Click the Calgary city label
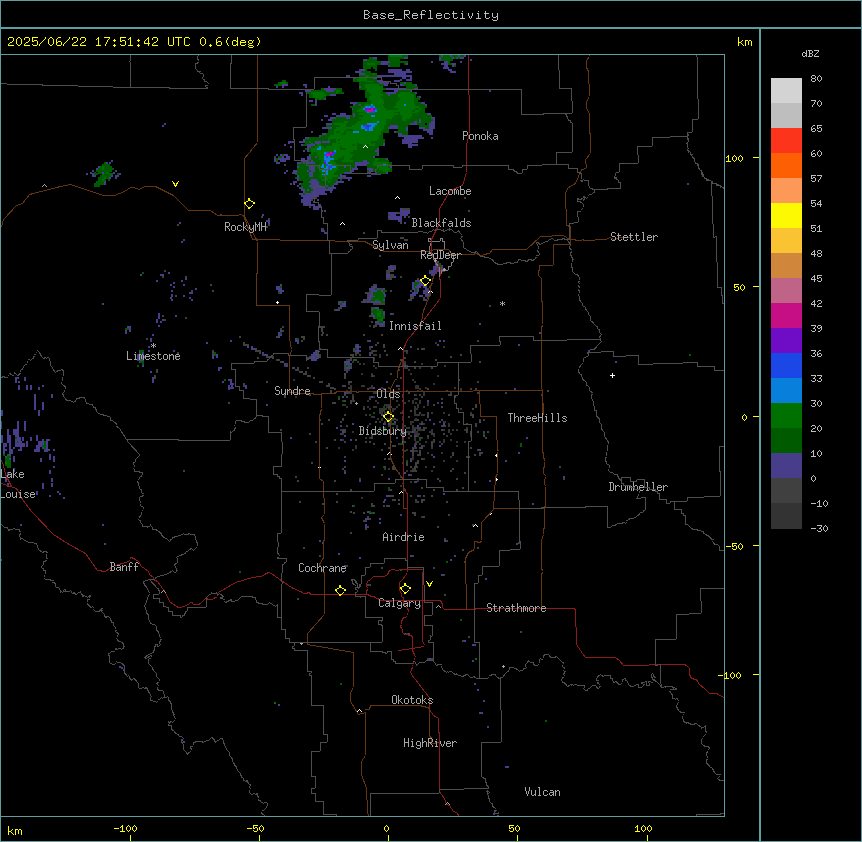The height and width of the screenshot is (842, 862). click(400, 603)
